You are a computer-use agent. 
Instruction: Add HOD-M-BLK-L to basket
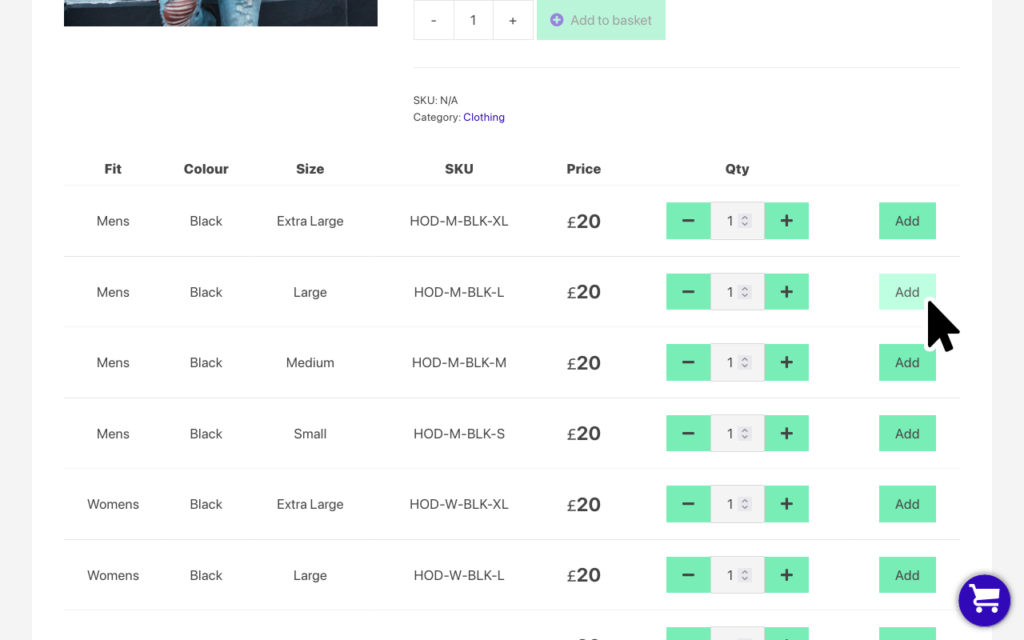pyautogui.click(x=907, y=292)
